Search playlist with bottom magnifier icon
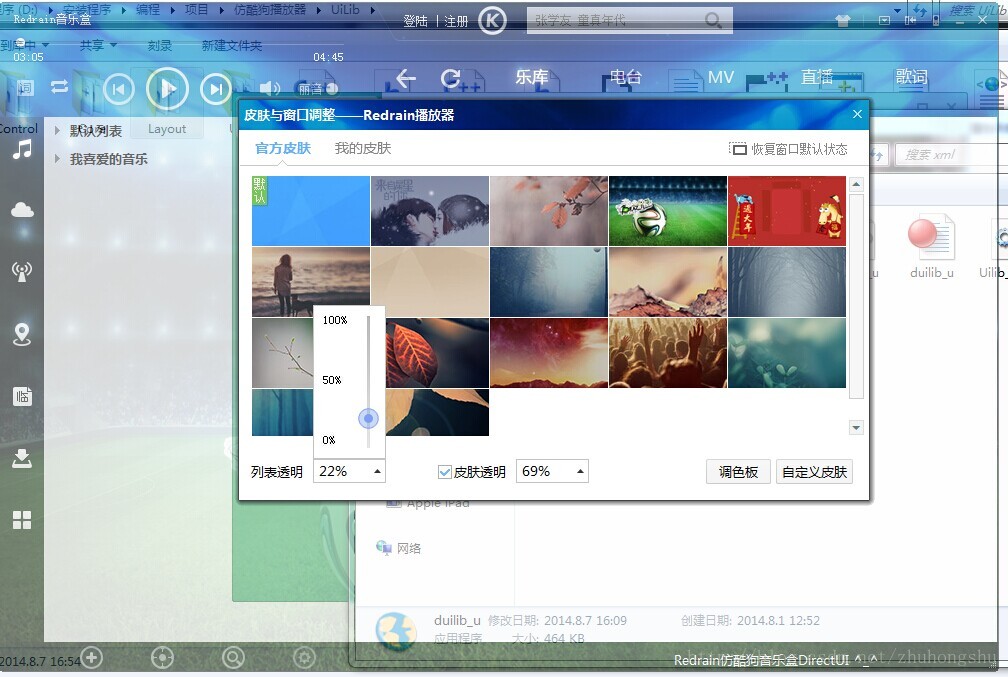The height and width of the screenshot is (677, 1008). [x=233, y=658]
